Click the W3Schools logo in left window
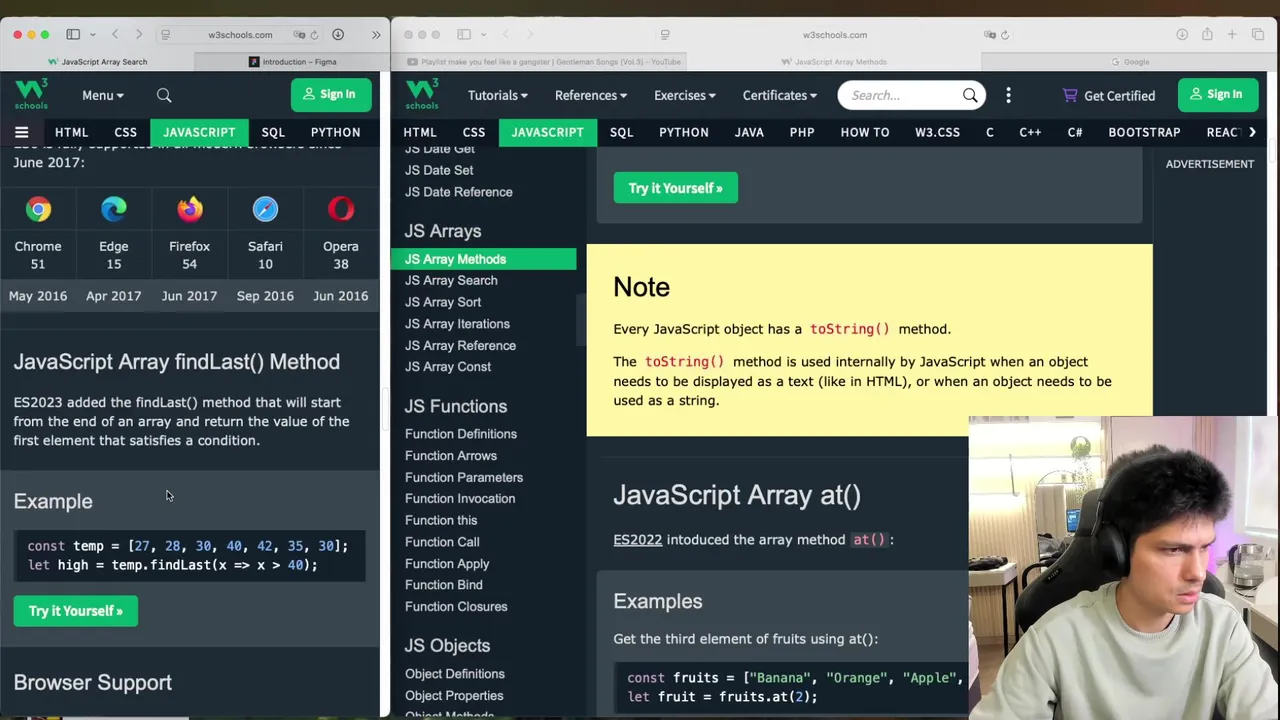This screenshot has height=720, width=1280. 31,94
